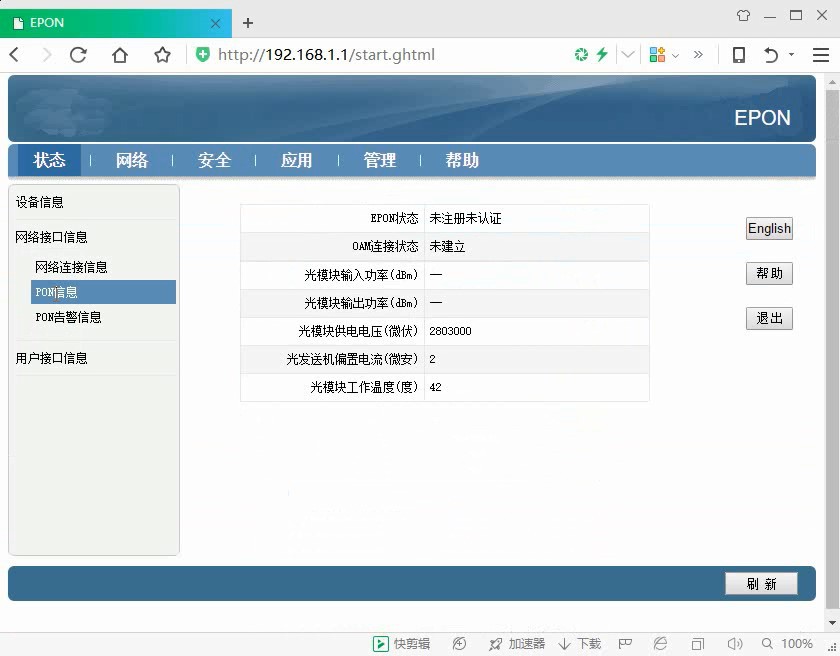
Task: Open the 应用 application menu
Action: coord(296,160)
